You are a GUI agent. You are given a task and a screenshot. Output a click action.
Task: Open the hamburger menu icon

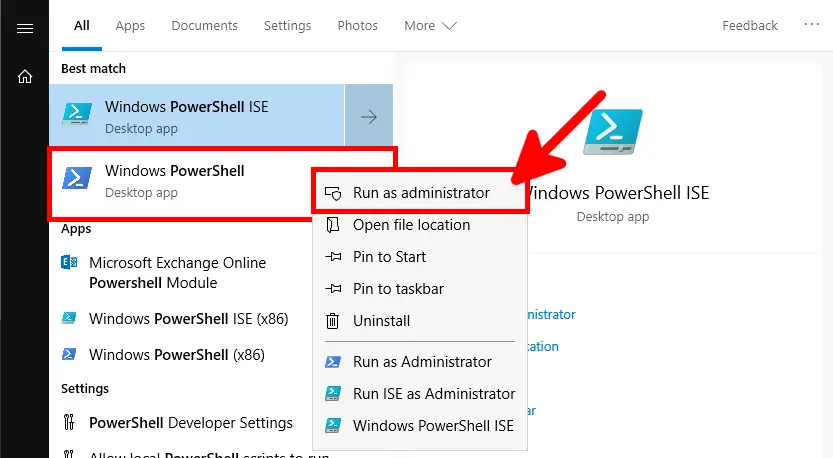[25, 28]
